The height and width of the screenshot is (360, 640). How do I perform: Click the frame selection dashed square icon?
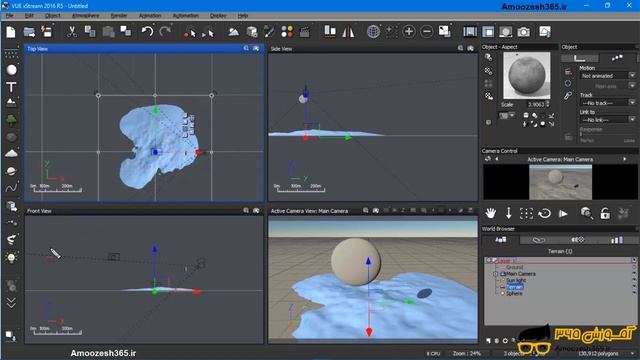(527, 213)
